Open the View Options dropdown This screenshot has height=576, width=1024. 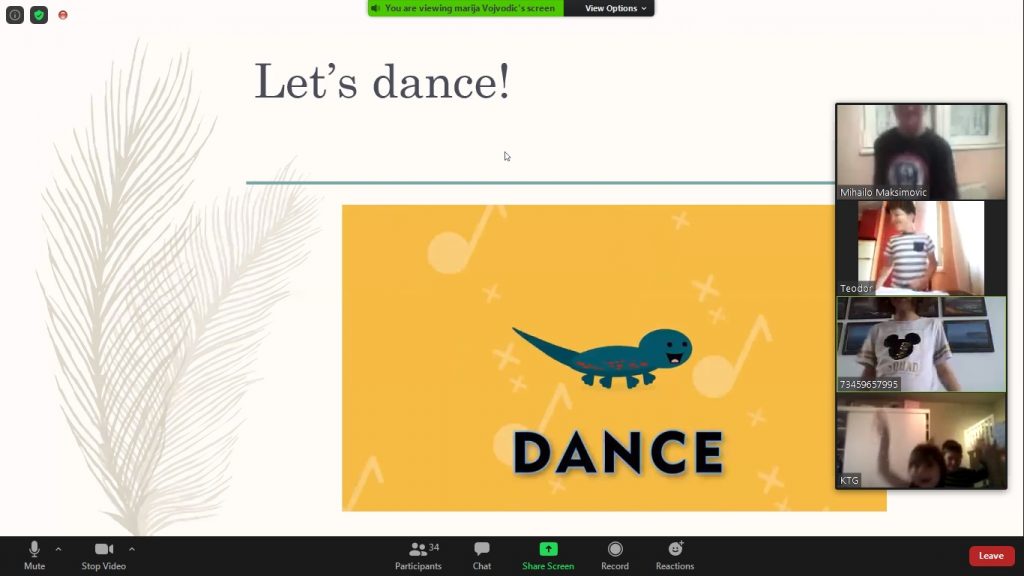coord(615,8)
